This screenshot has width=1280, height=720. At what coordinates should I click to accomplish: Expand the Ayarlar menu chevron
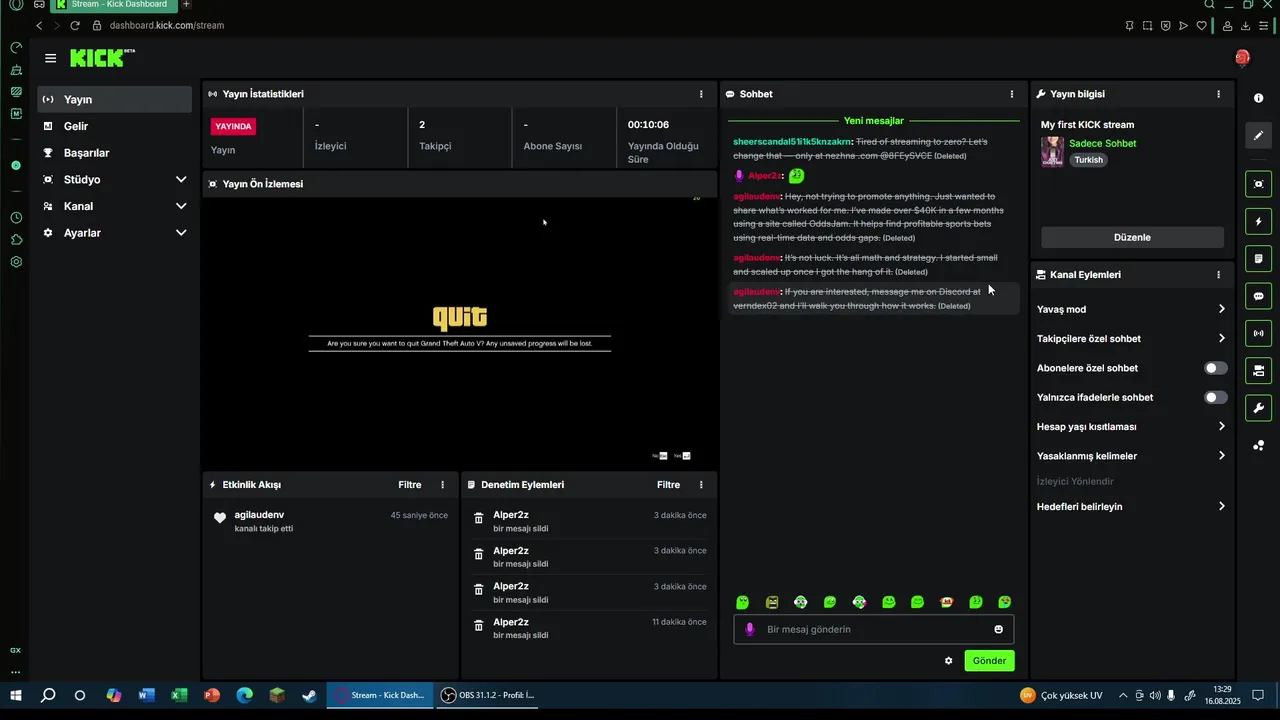(181, 233)
